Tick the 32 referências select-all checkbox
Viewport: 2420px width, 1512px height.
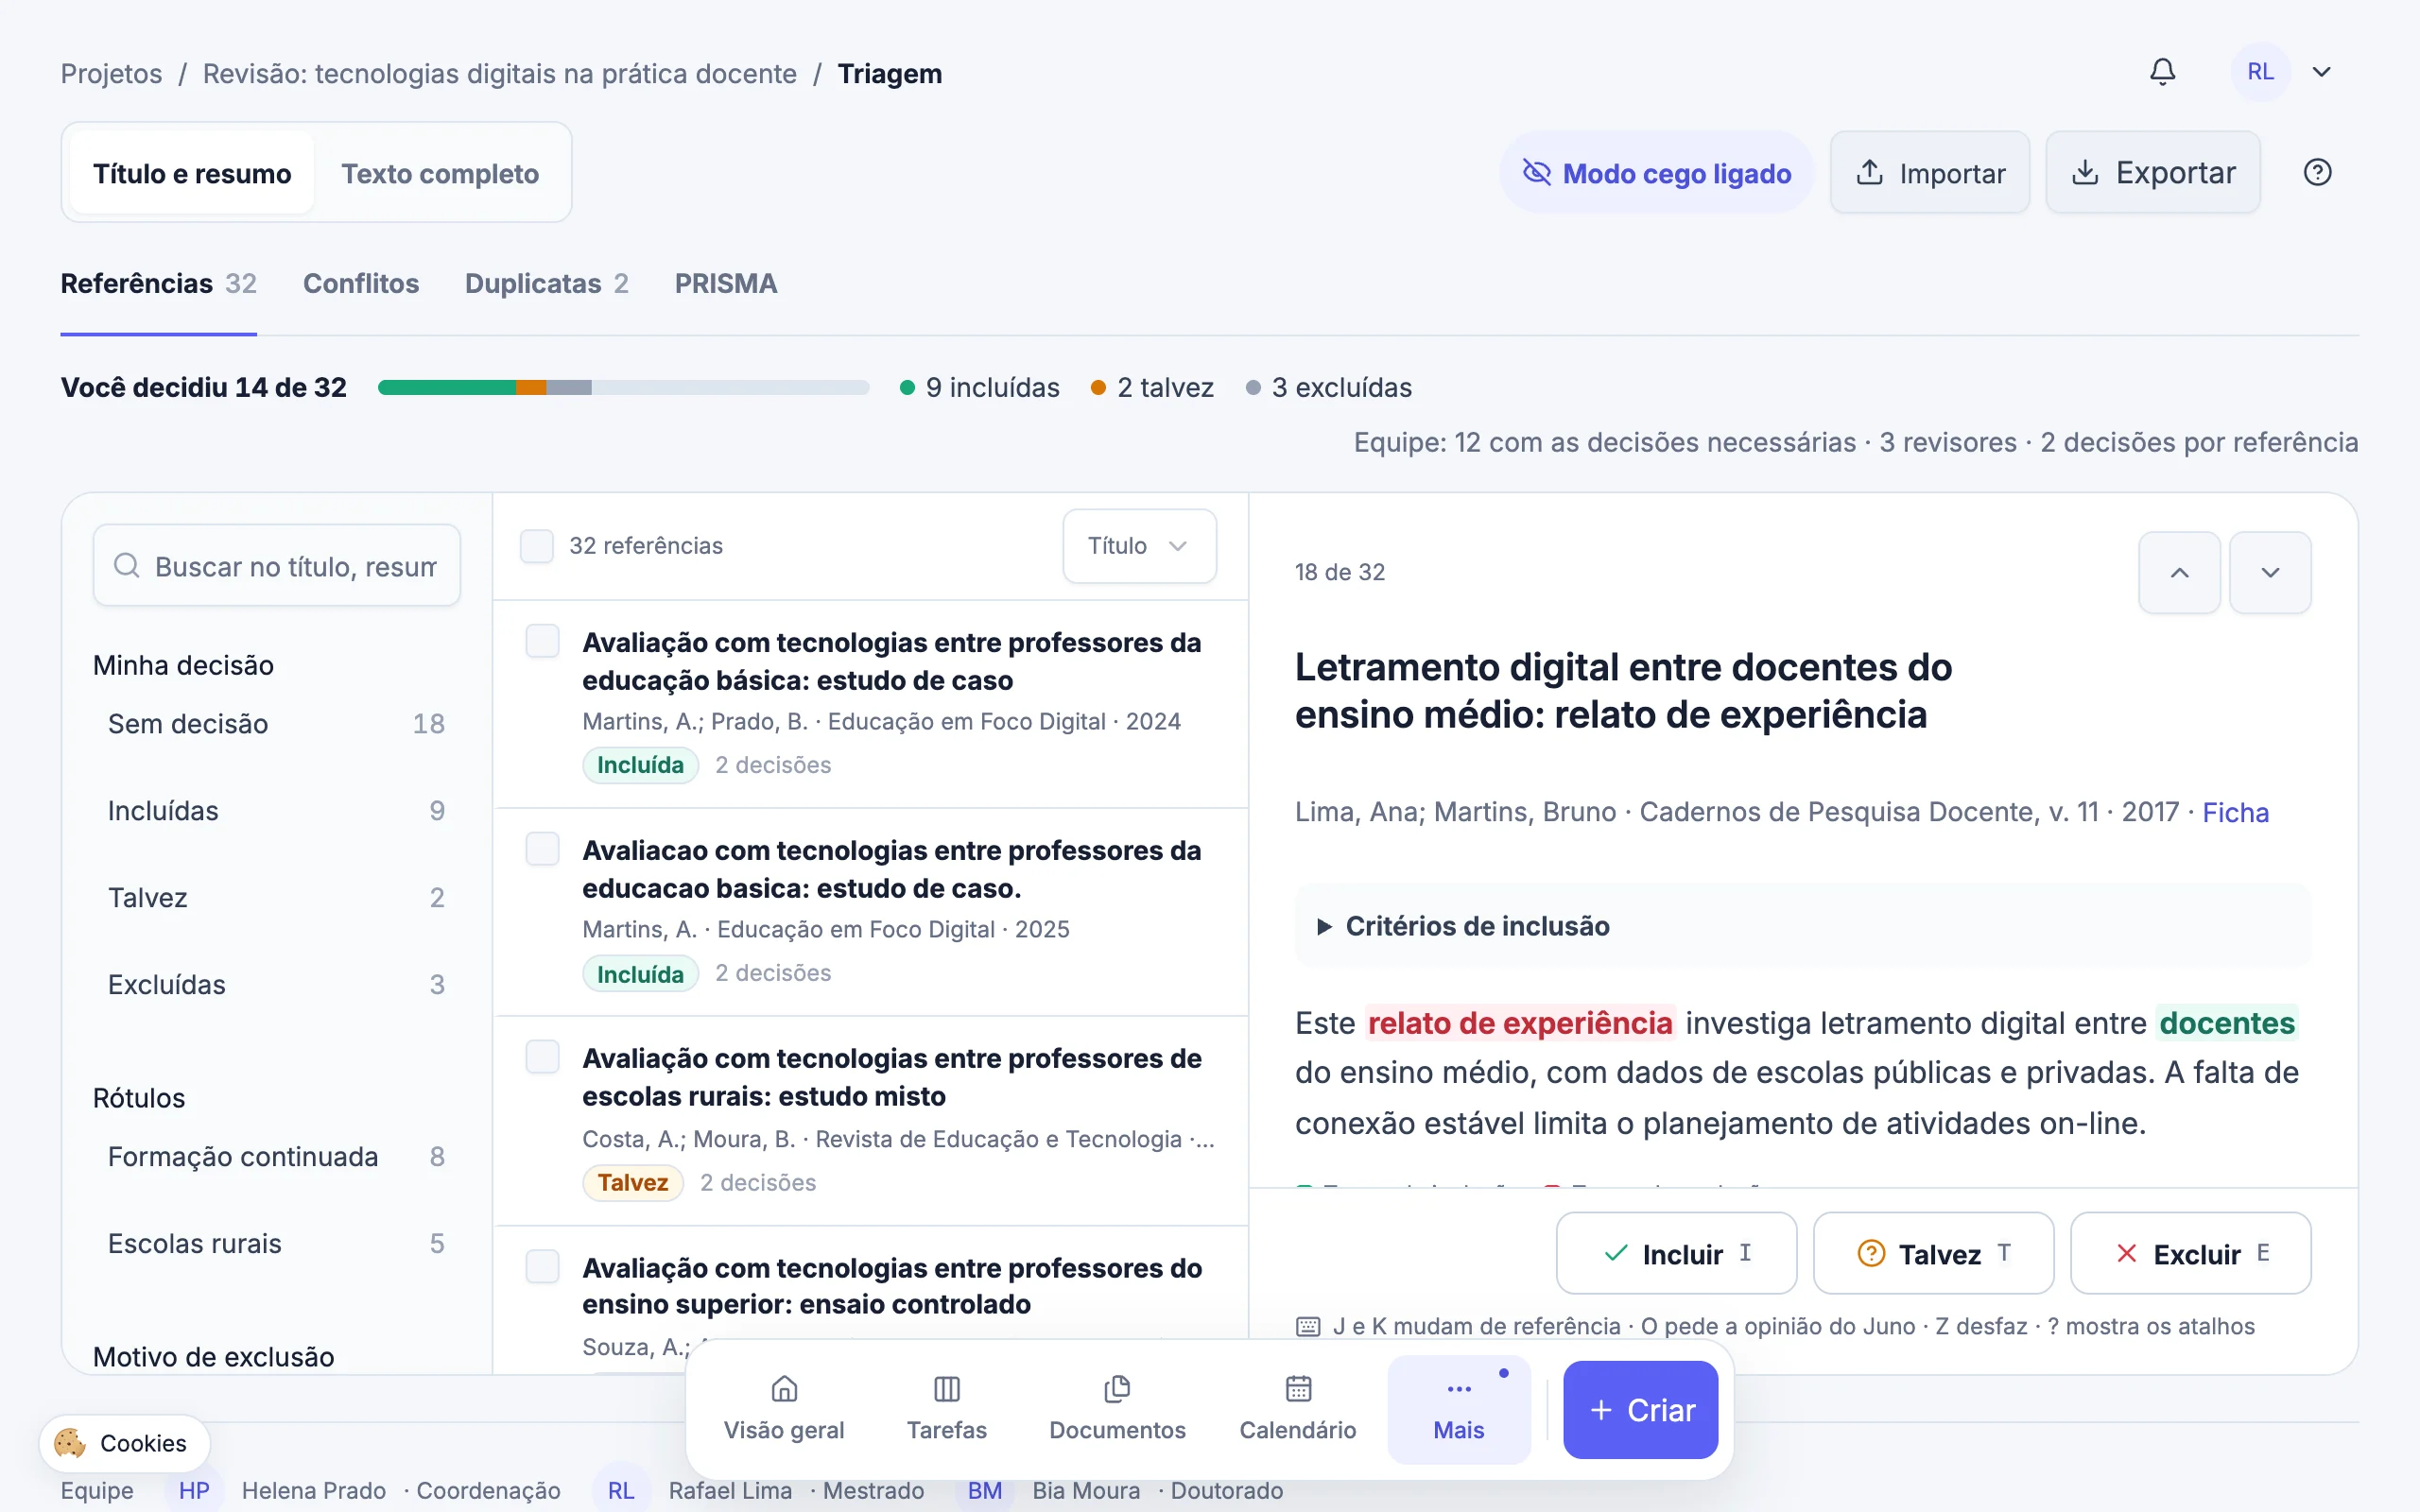pyautogui.click(x=537, y=546)
